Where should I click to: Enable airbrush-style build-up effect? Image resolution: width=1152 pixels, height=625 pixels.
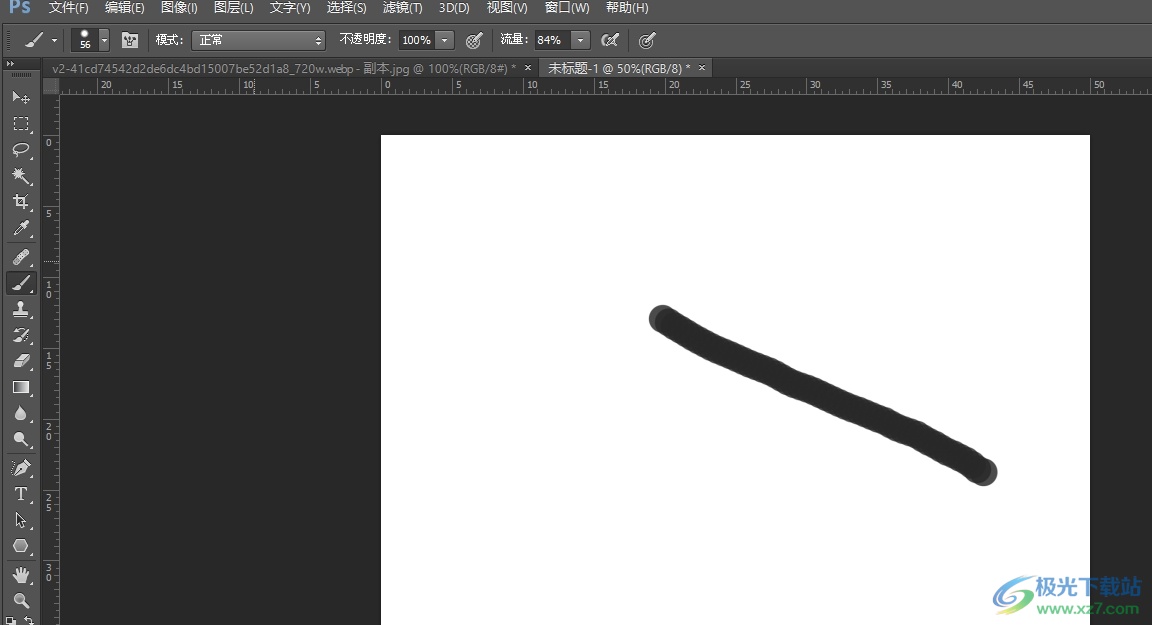(x=610, y=40)
